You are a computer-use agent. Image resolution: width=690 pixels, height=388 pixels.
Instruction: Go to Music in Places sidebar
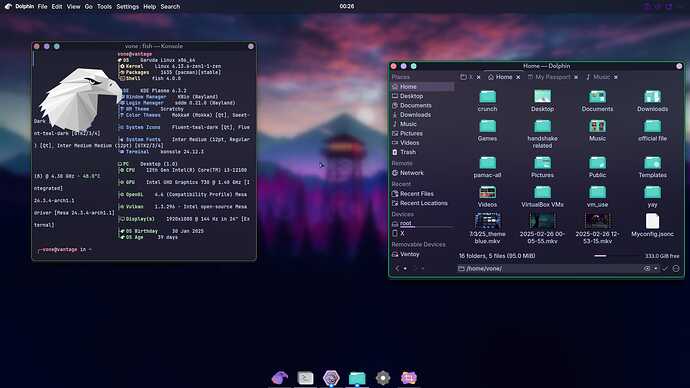point(422,124)
